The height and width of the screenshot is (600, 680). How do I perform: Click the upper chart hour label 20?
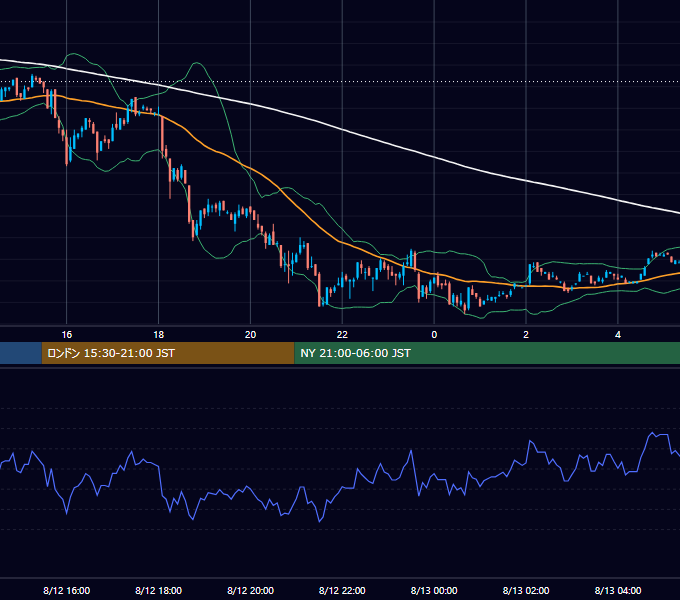pos(250,335)
